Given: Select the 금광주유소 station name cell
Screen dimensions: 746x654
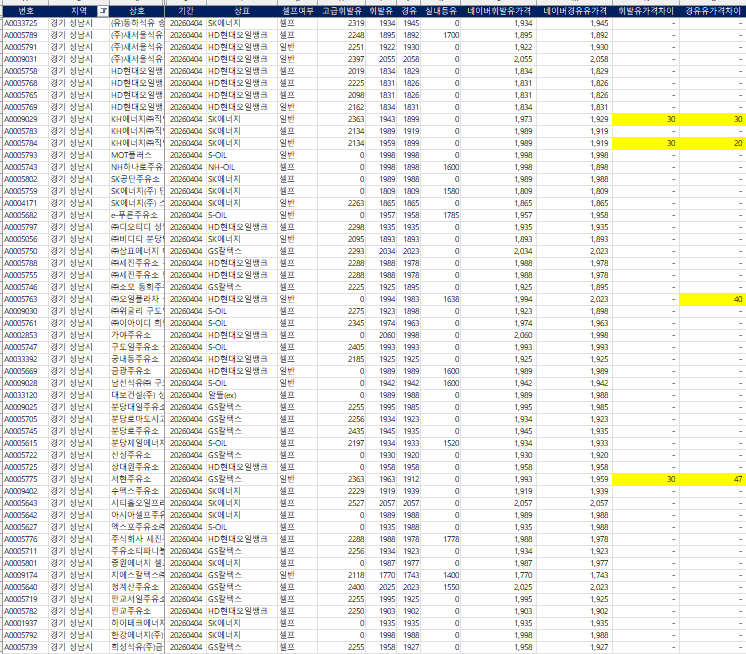Looking at the screenshot, I should (137, 371).
